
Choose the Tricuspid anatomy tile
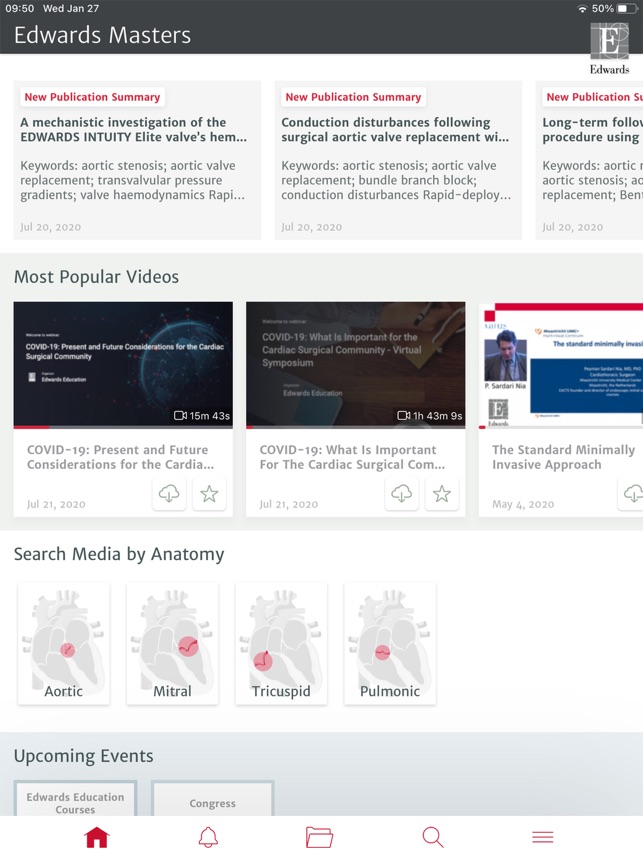281,644
